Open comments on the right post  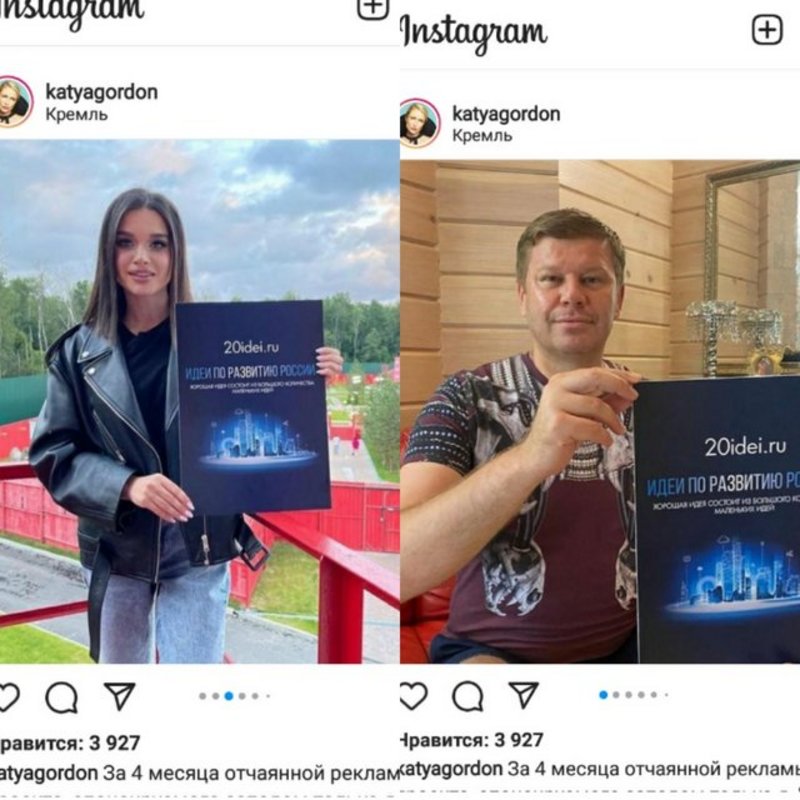(467, 696)
